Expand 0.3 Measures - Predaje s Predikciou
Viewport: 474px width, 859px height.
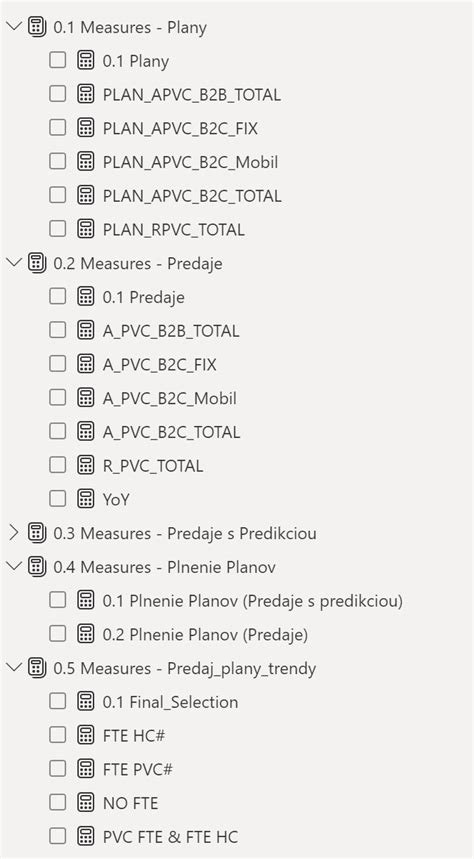14,532
